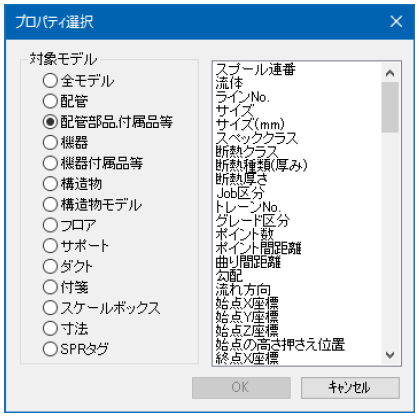Click the scroll up arrow in property list
Screen dimensions: 419x416
click(x=390, y=73)
